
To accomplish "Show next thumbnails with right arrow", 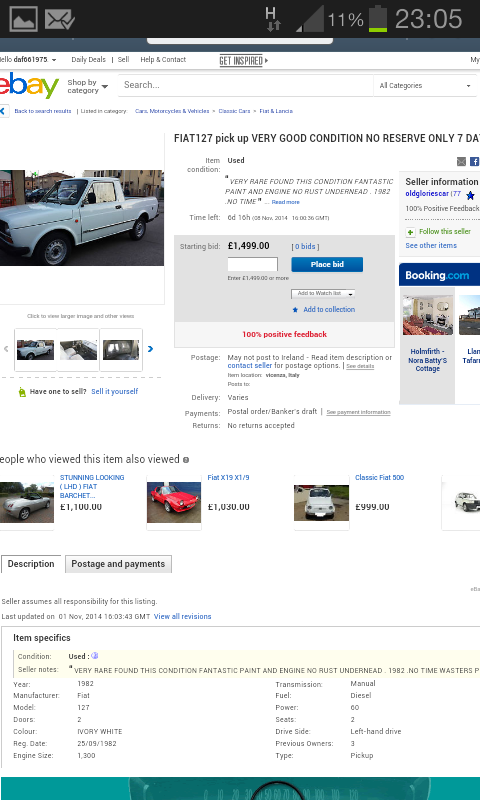I will tap(150, 349).
